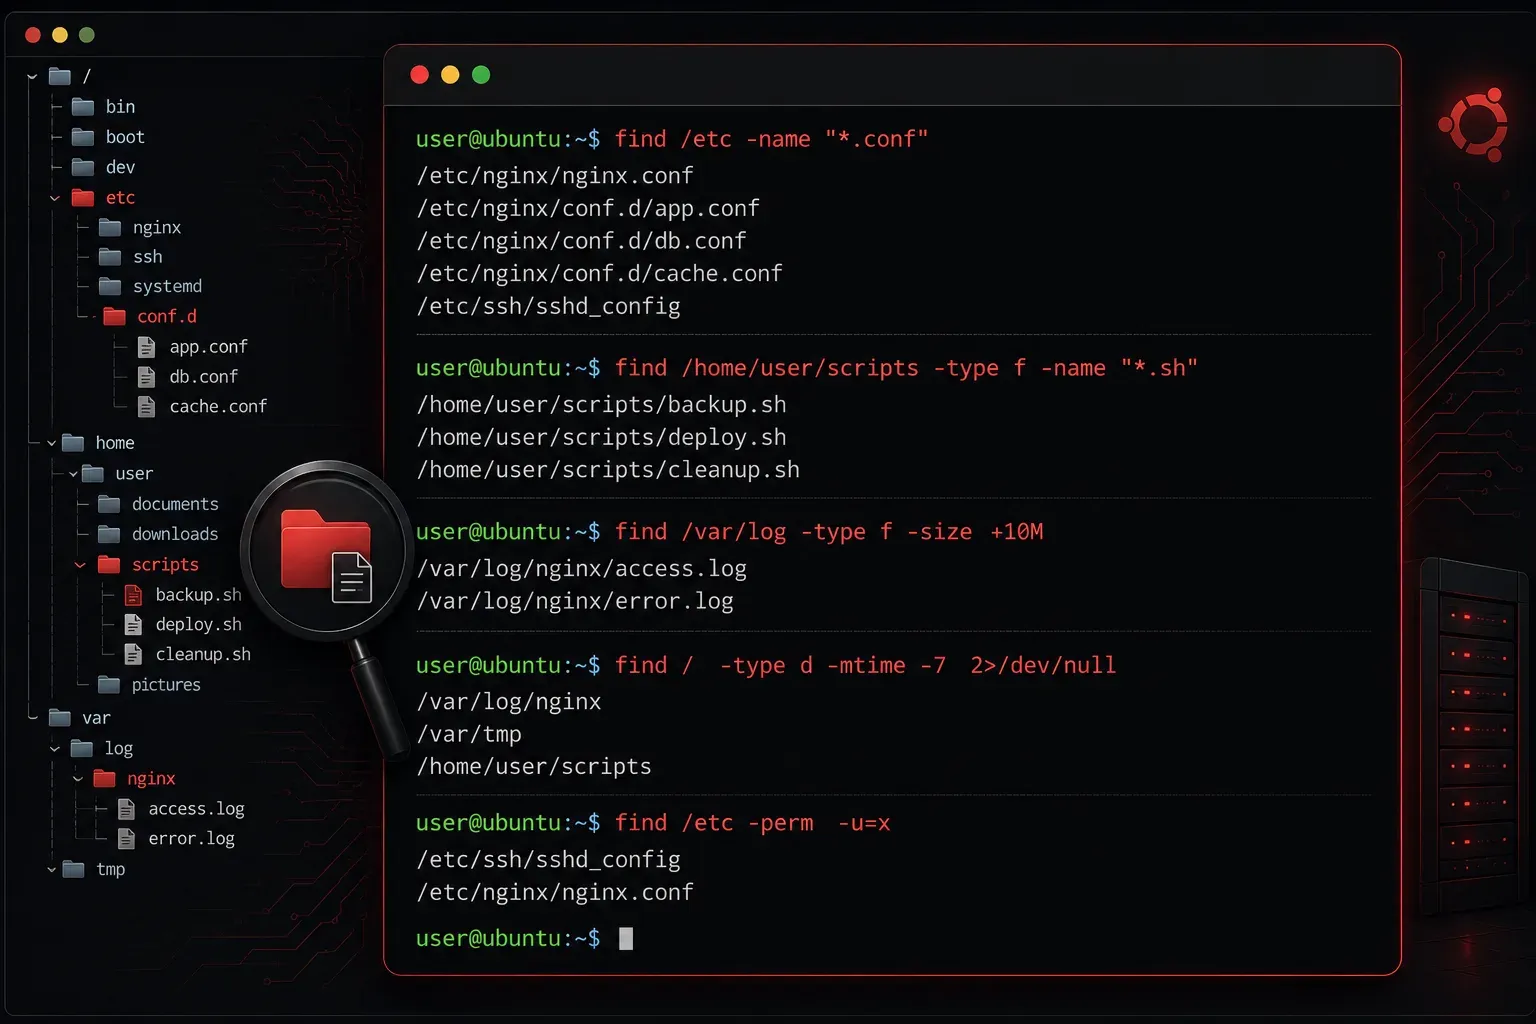Click the deploy.sh file icon
Viewport: 1536px width, 1024px height.
[x=133, y=625]
